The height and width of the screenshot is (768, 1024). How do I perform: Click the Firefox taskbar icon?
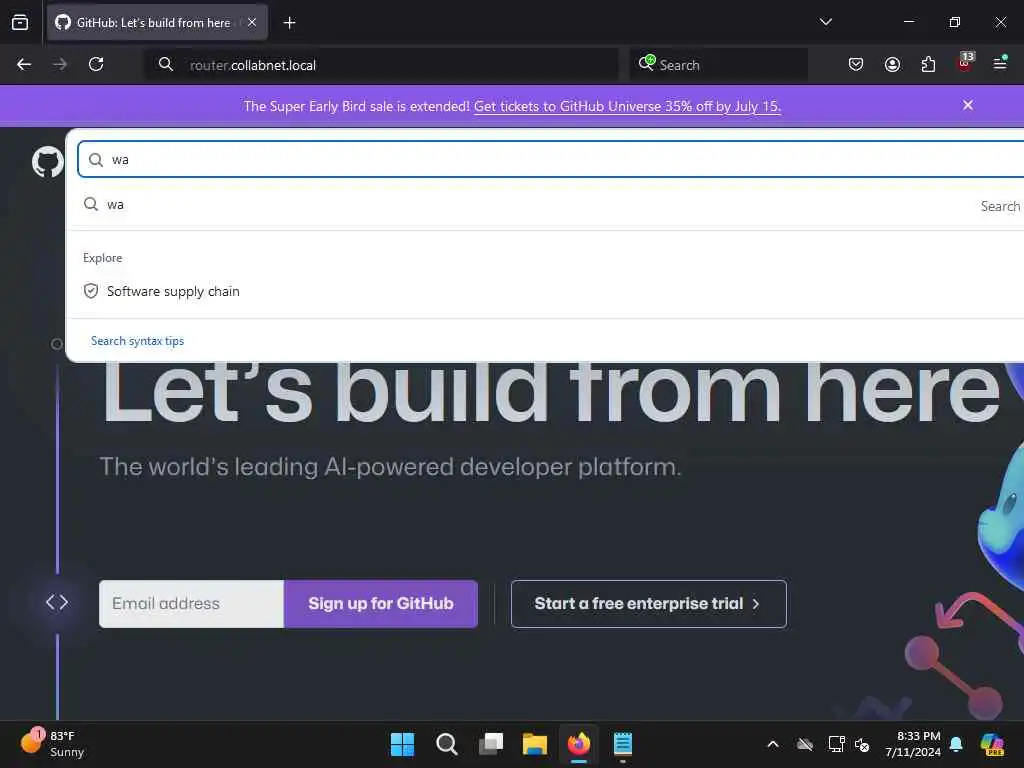pos(579,744)
